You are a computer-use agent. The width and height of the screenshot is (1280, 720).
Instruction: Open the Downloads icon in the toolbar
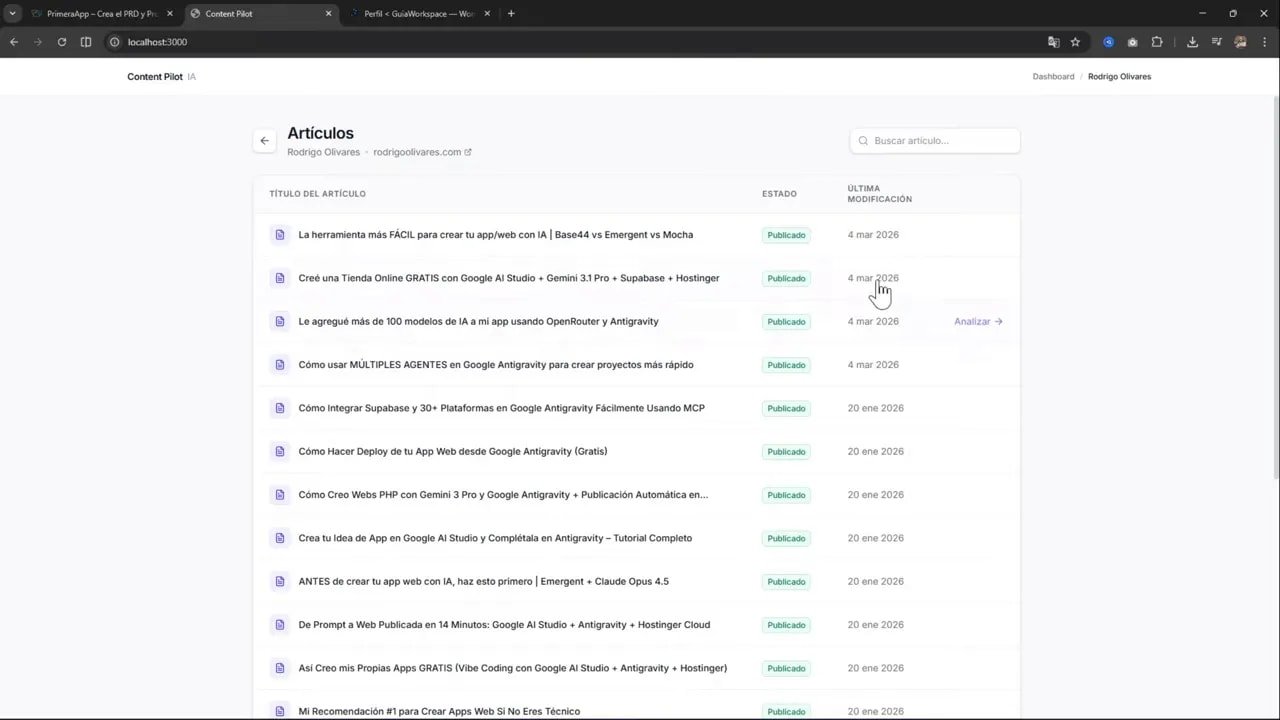[x=1193, y=42]
